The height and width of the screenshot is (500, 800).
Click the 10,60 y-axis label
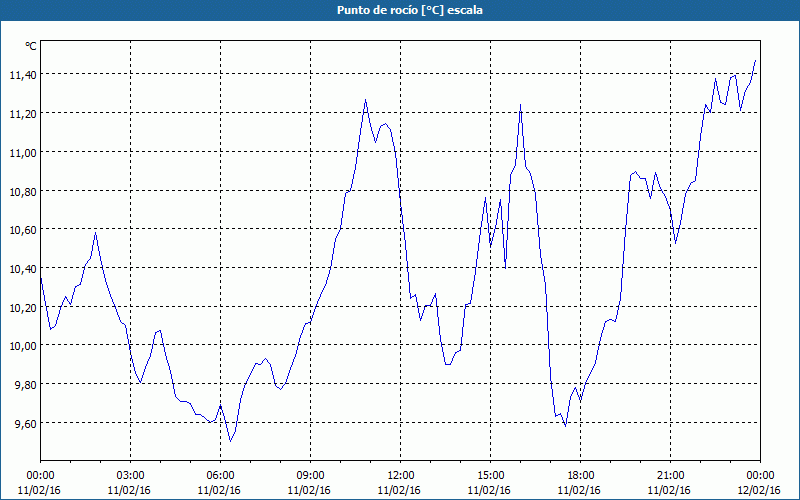click(x=23, y=230)
